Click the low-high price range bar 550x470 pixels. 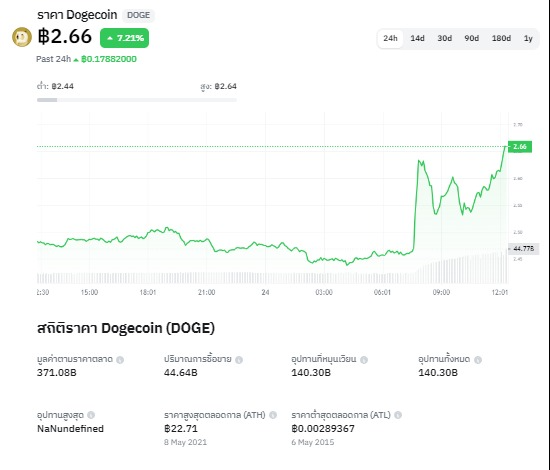coord(137,100)
